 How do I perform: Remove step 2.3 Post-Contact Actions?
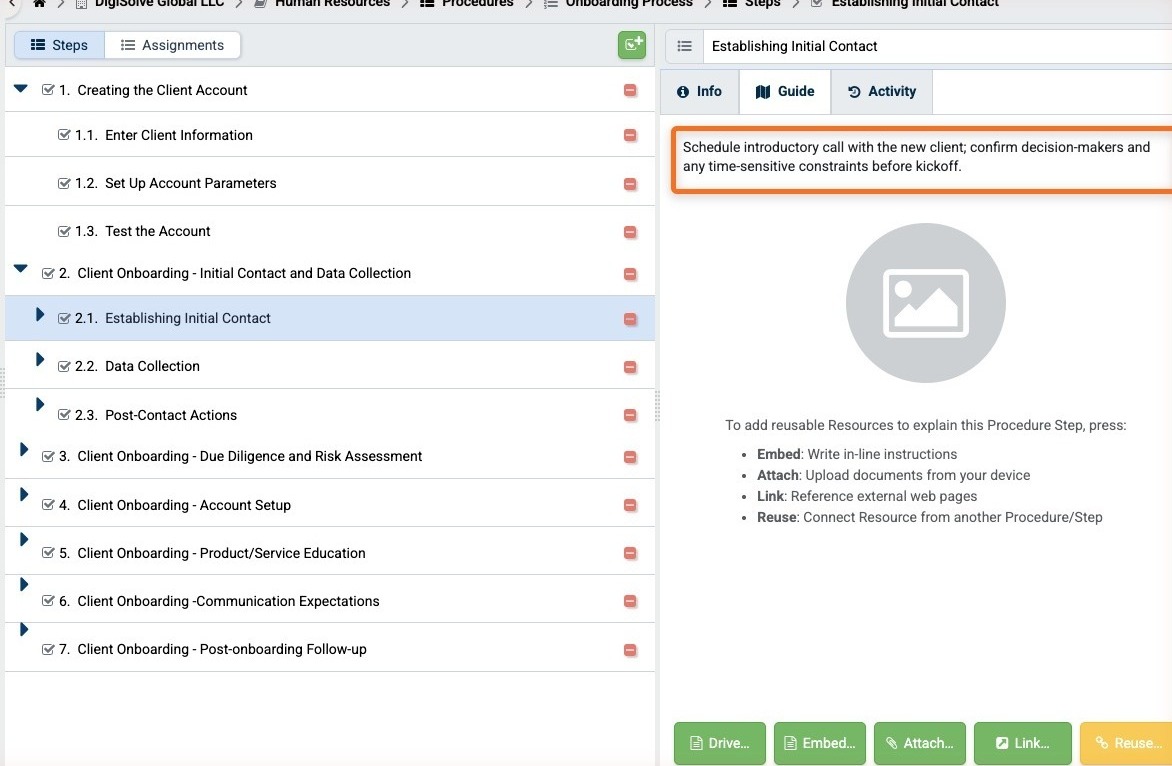coord(630,416)
